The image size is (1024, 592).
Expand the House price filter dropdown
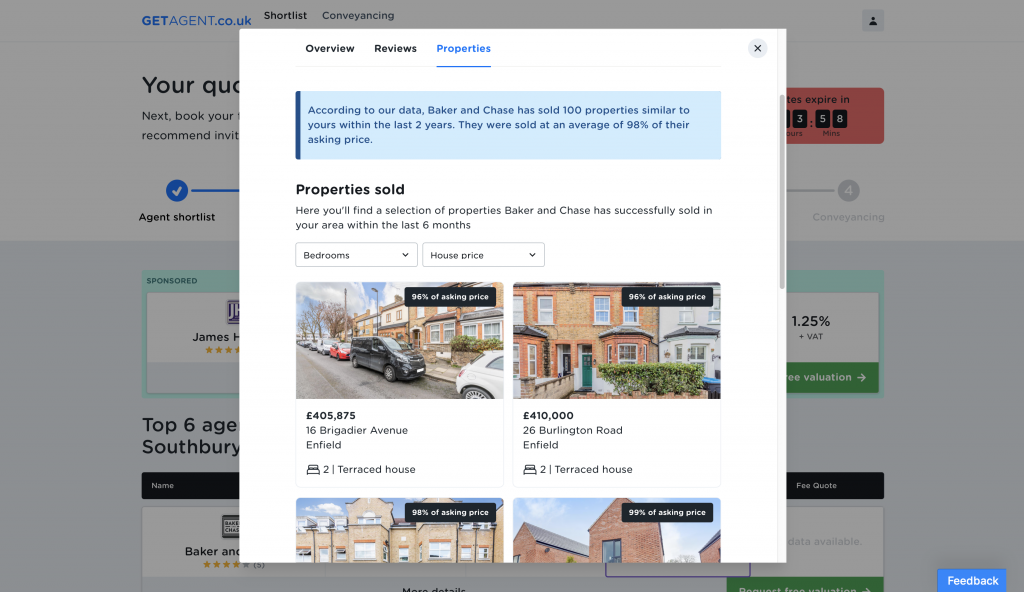(483, 255)
